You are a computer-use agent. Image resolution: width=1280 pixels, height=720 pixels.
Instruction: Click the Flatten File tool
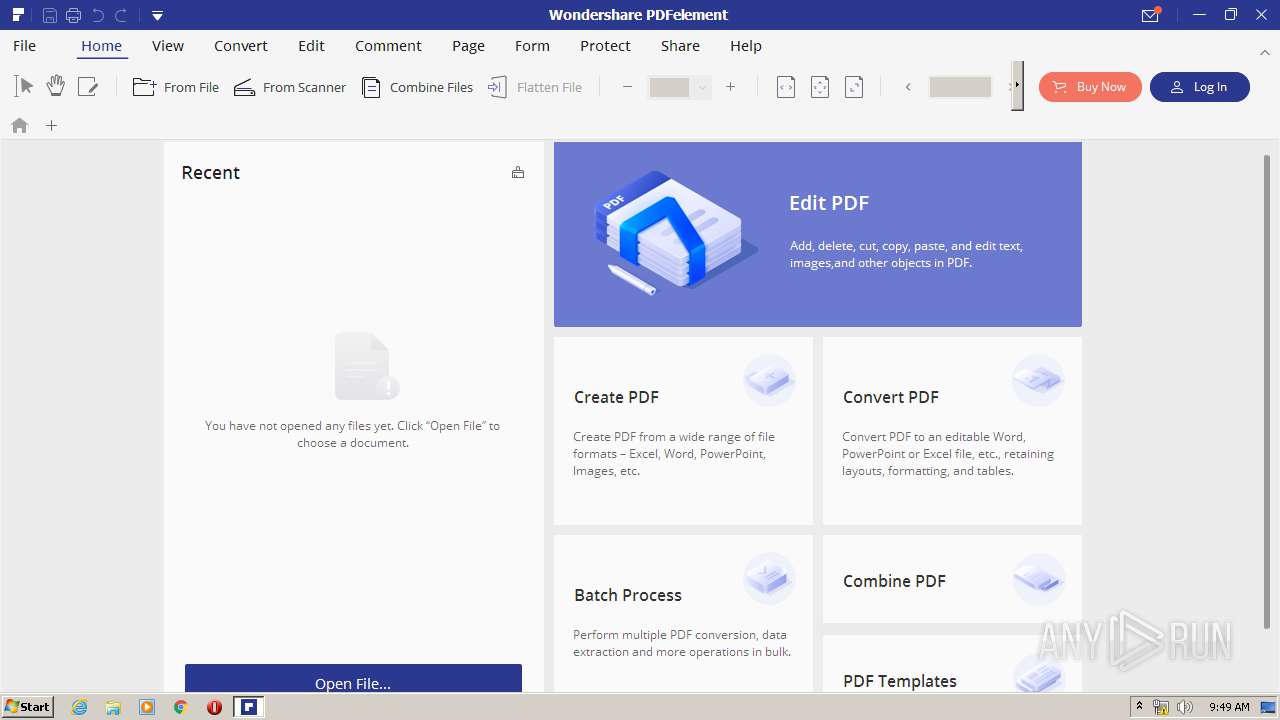point(535,87)
